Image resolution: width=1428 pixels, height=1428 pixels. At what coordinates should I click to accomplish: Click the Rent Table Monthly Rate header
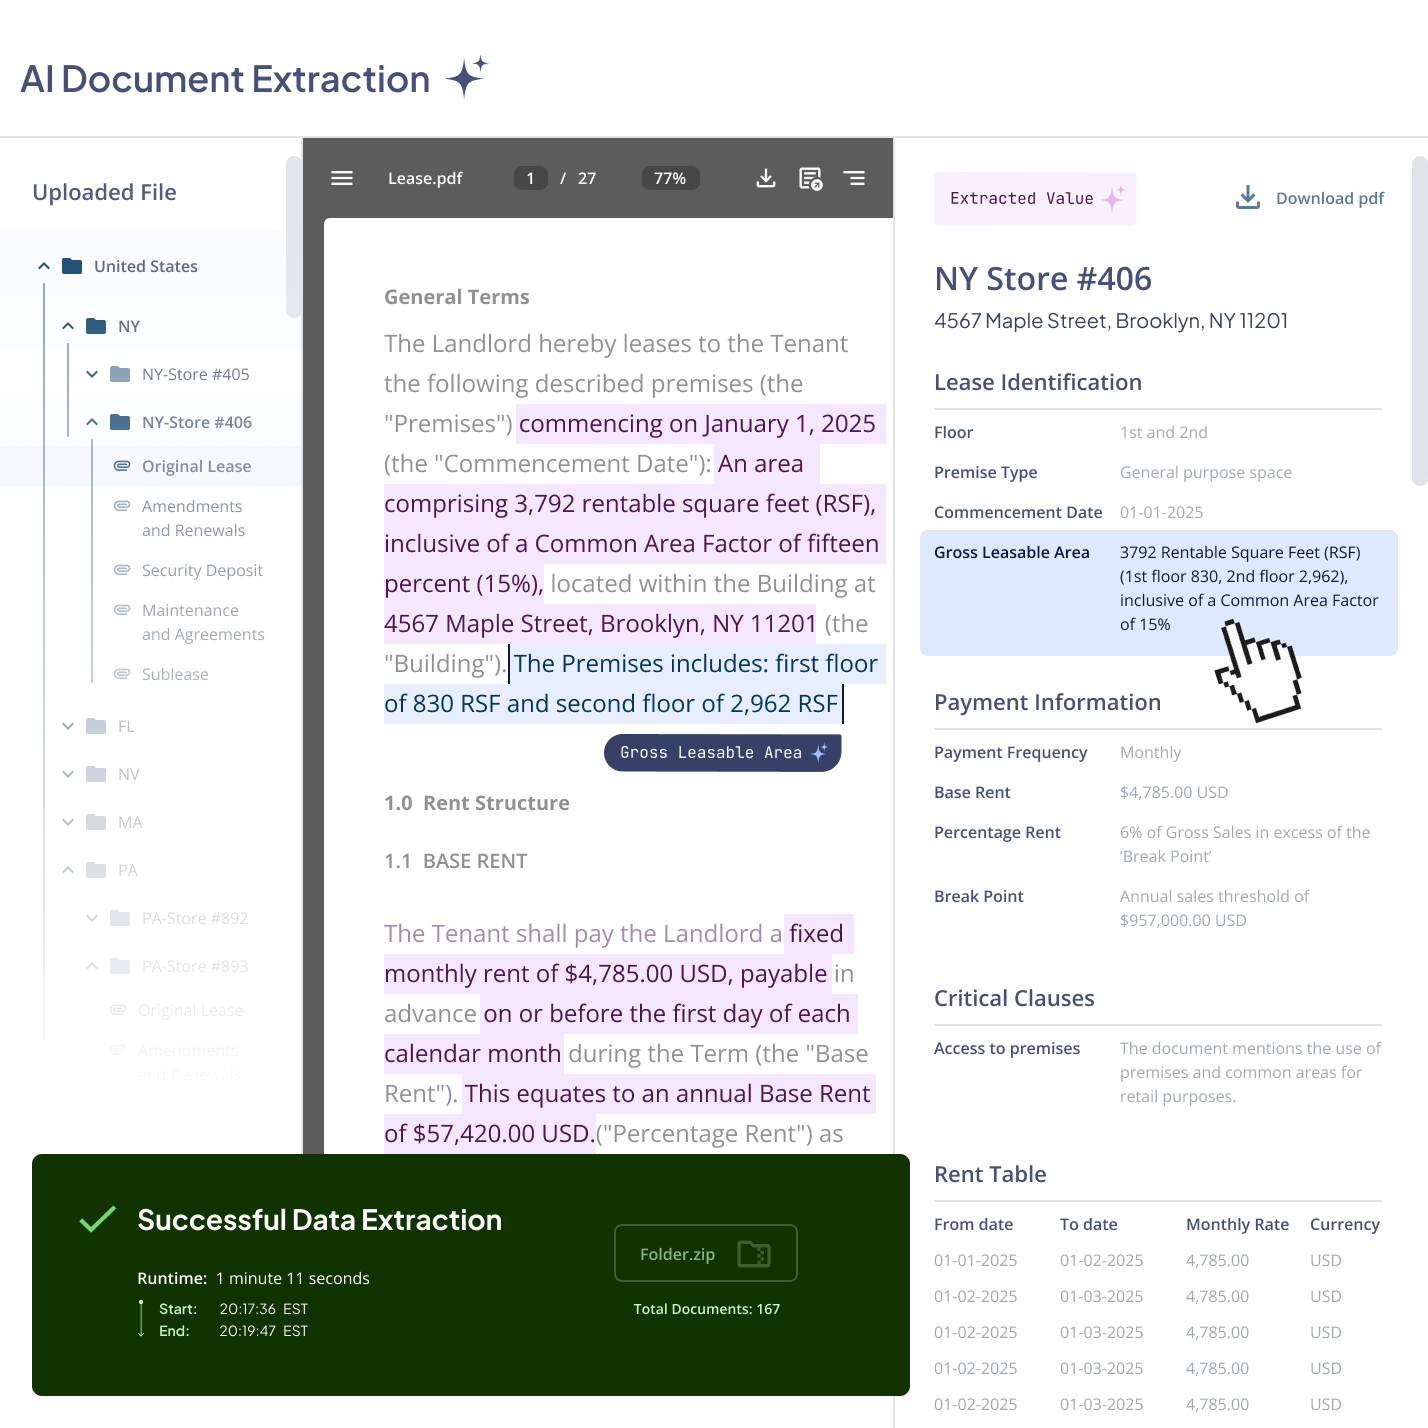1237,1224
